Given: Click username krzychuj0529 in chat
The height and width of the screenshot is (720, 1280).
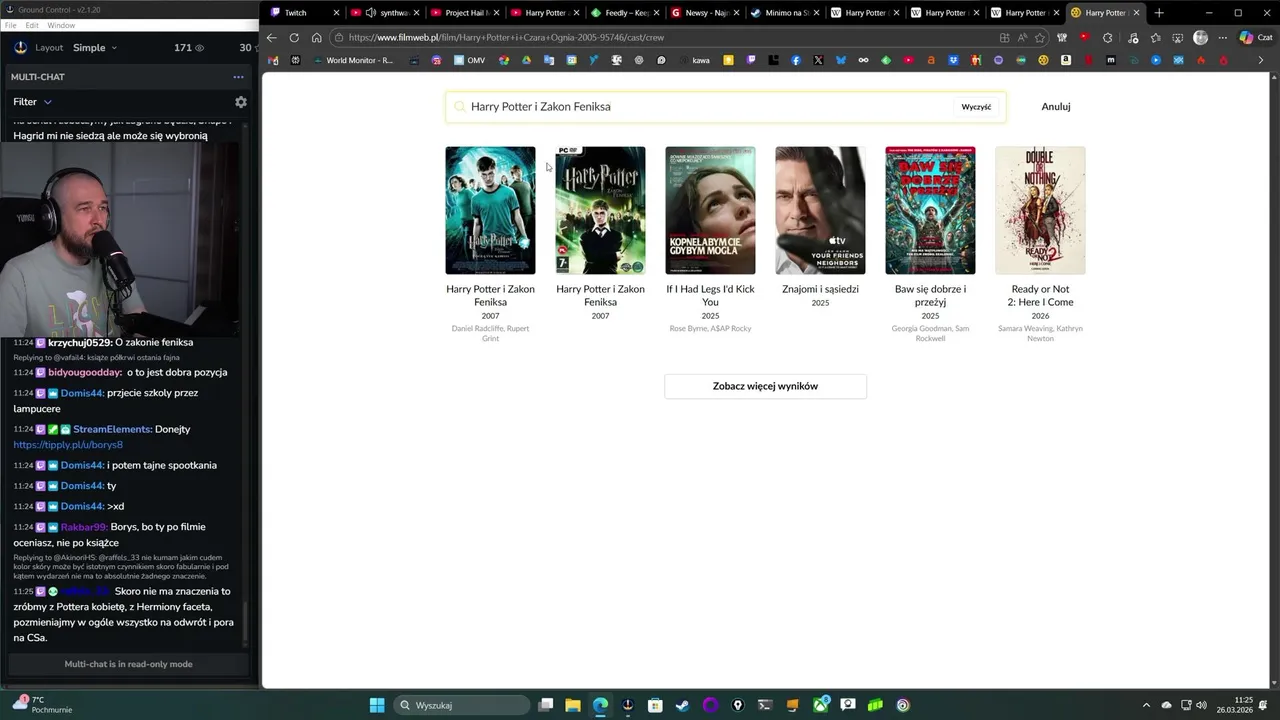Looking at the screenshot, I should [x=80, y=342].
